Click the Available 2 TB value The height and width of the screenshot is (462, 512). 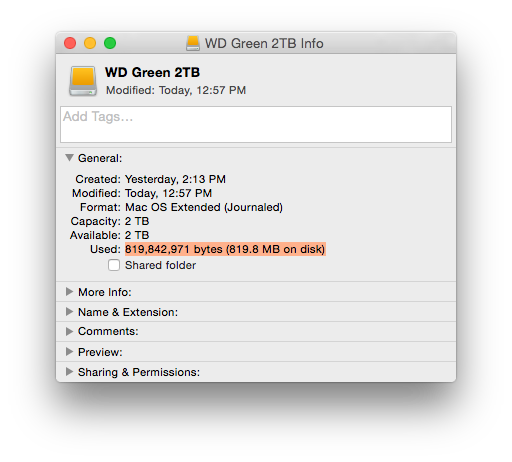(x=137, y=235)
